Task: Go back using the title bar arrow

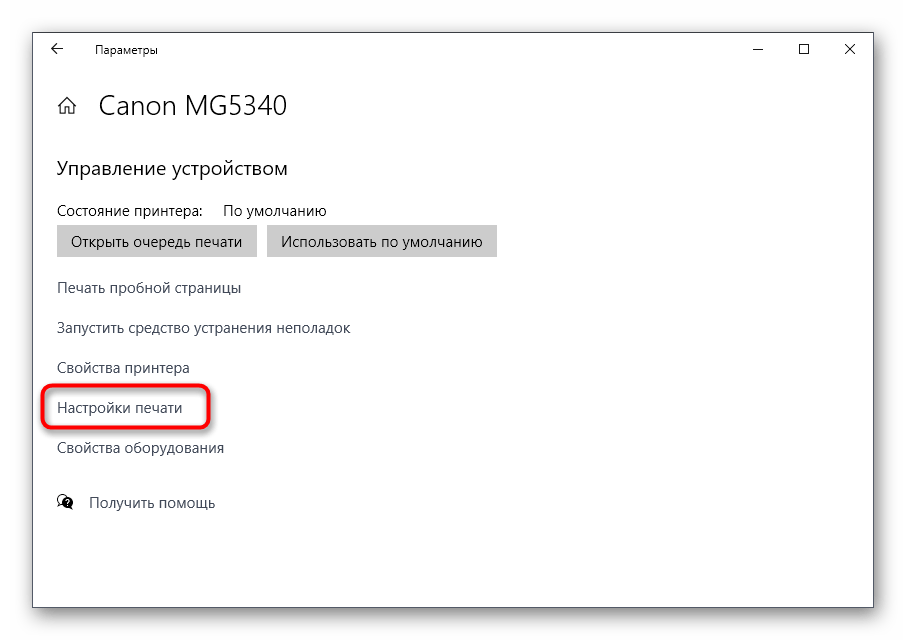Action: [x=57, y=49]
